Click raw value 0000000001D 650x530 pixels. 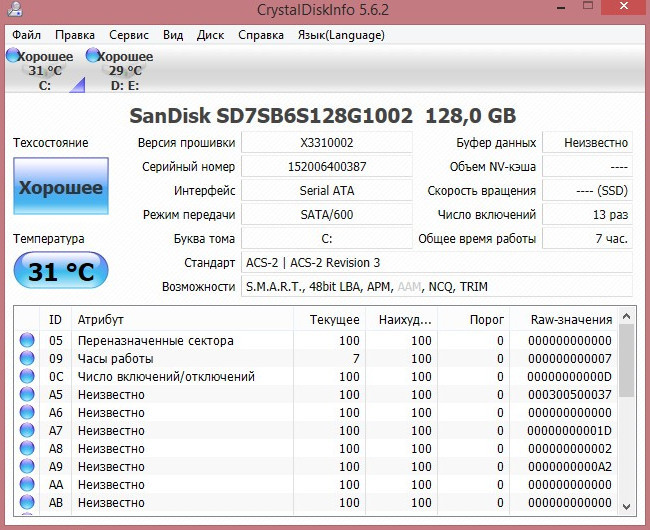point(569,431)
